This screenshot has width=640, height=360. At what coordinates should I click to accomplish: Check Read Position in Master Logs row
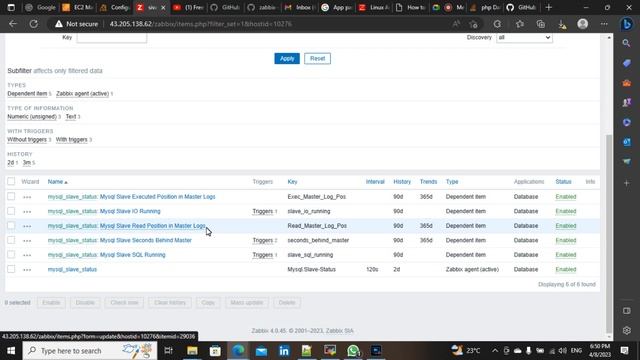(11, 225)
